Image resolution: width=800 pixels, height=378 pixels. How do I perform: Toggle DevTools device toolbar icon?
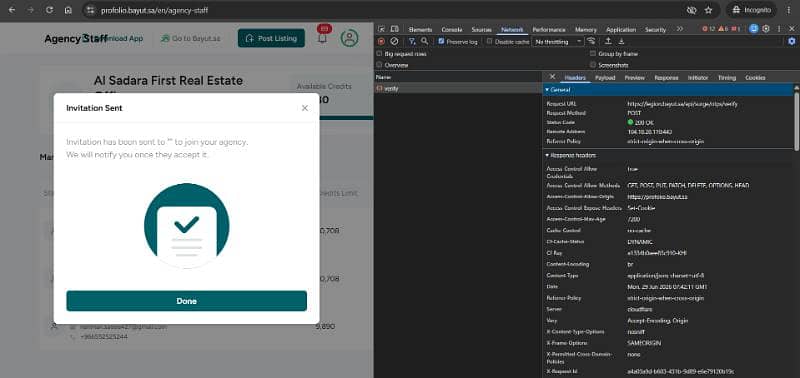tap(394, 30)
